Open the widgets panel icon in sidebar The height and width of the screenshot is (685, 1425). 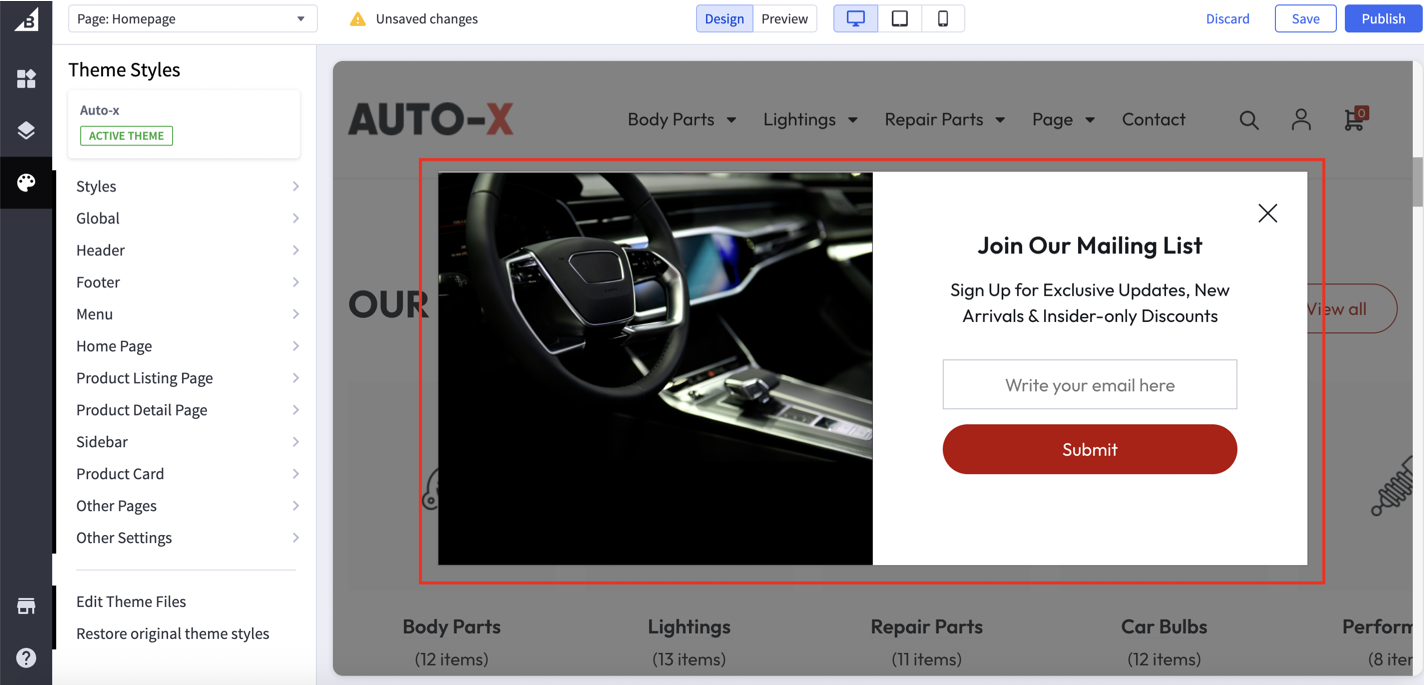pos(26,79)
